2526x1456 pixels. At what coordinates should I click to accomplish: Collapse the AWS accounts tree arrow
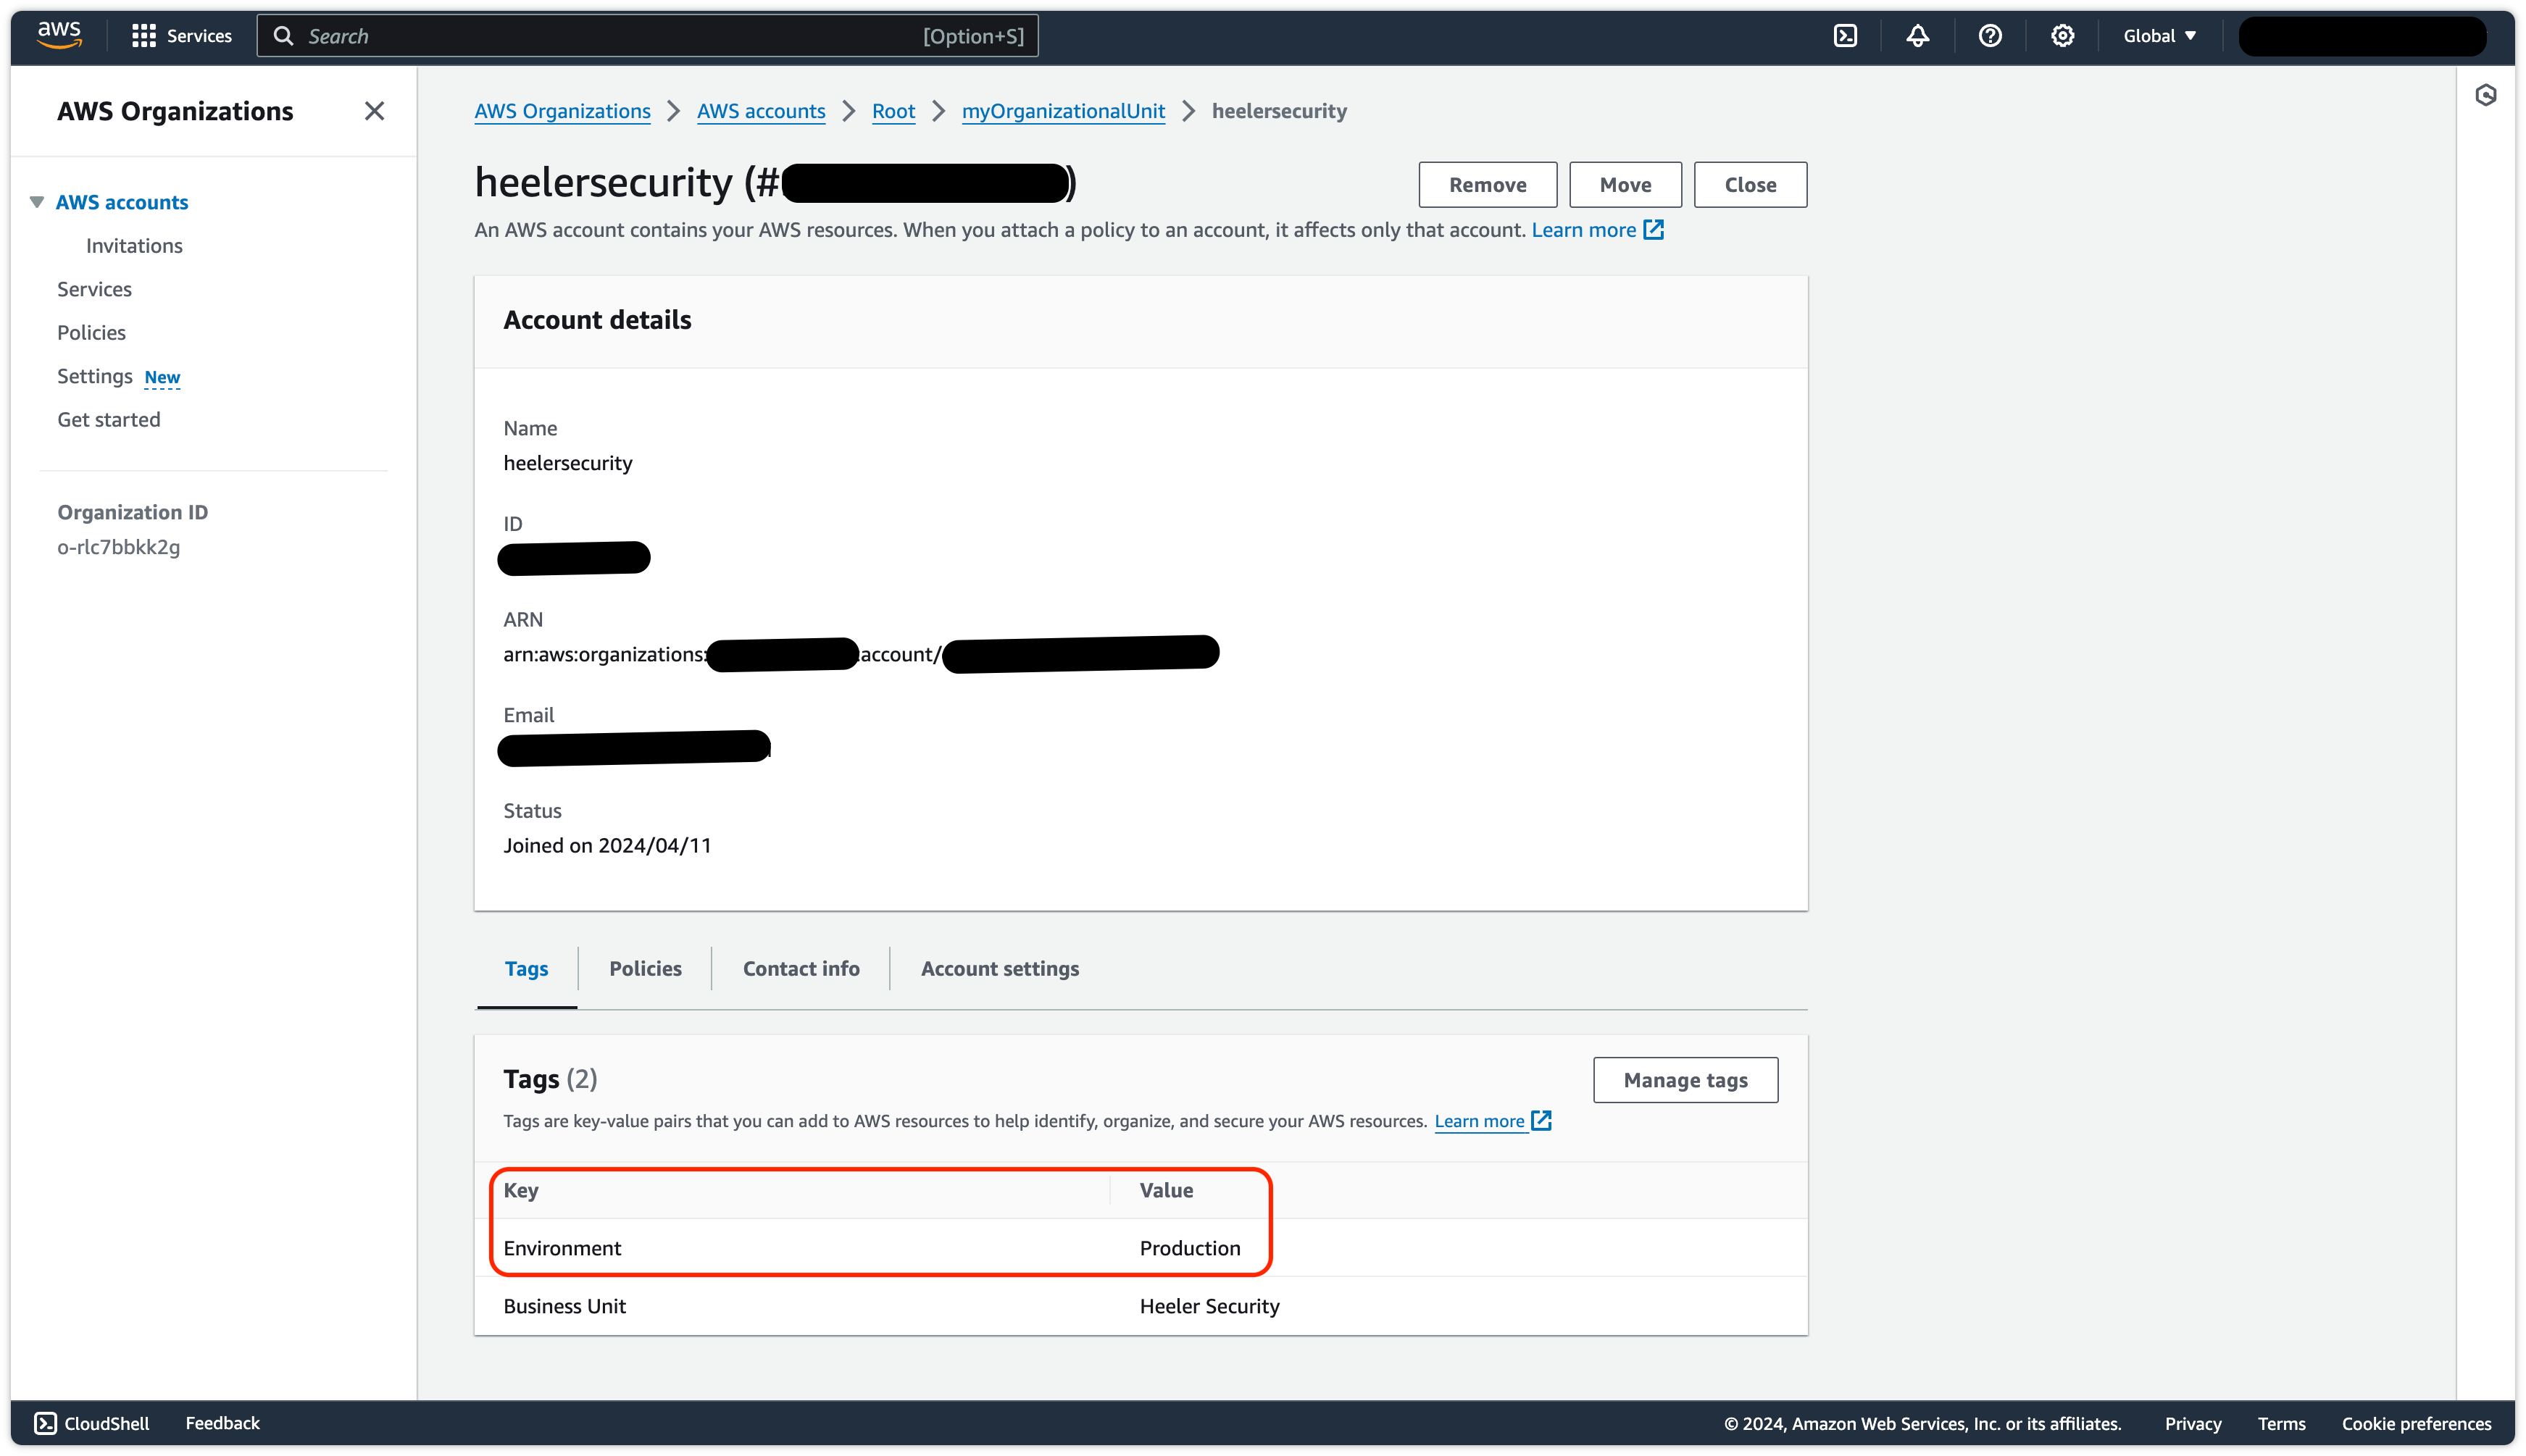(x=37, y=202)
